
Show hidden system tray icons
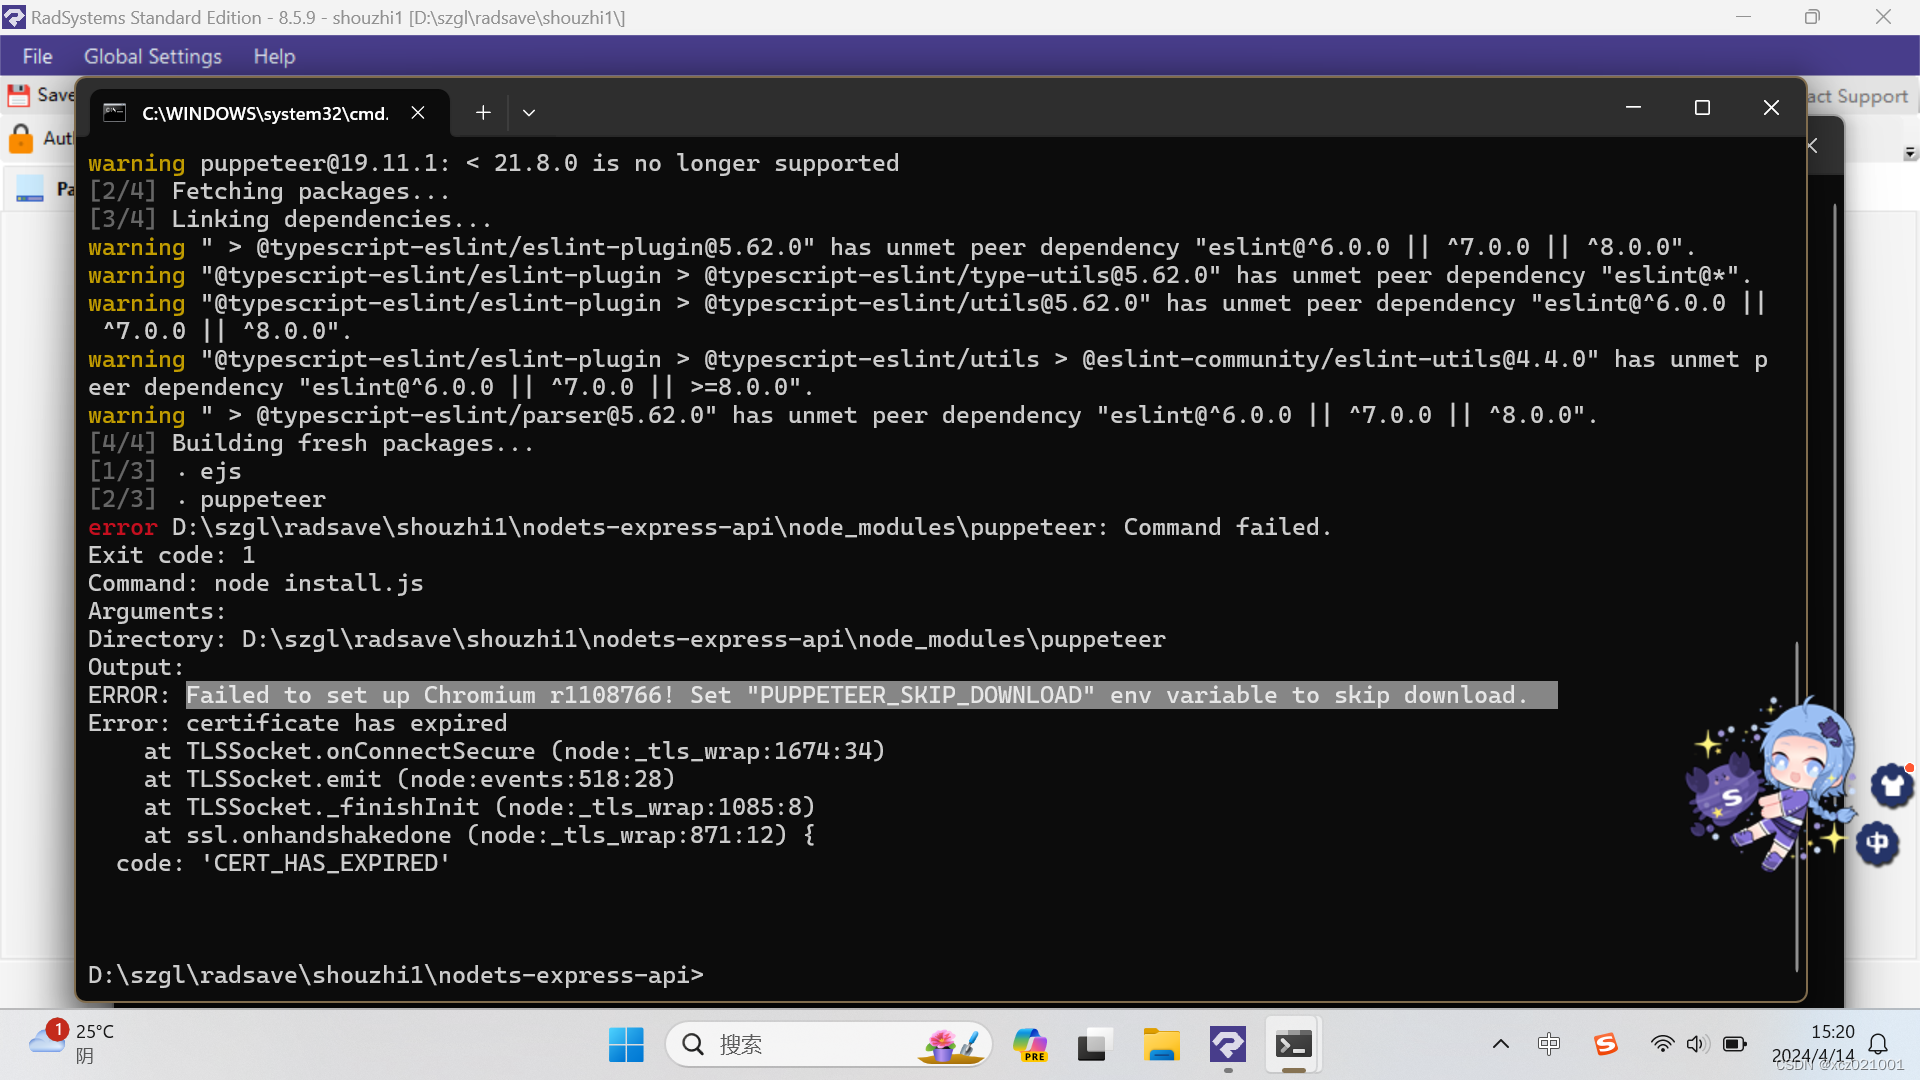[1500, 1044]
